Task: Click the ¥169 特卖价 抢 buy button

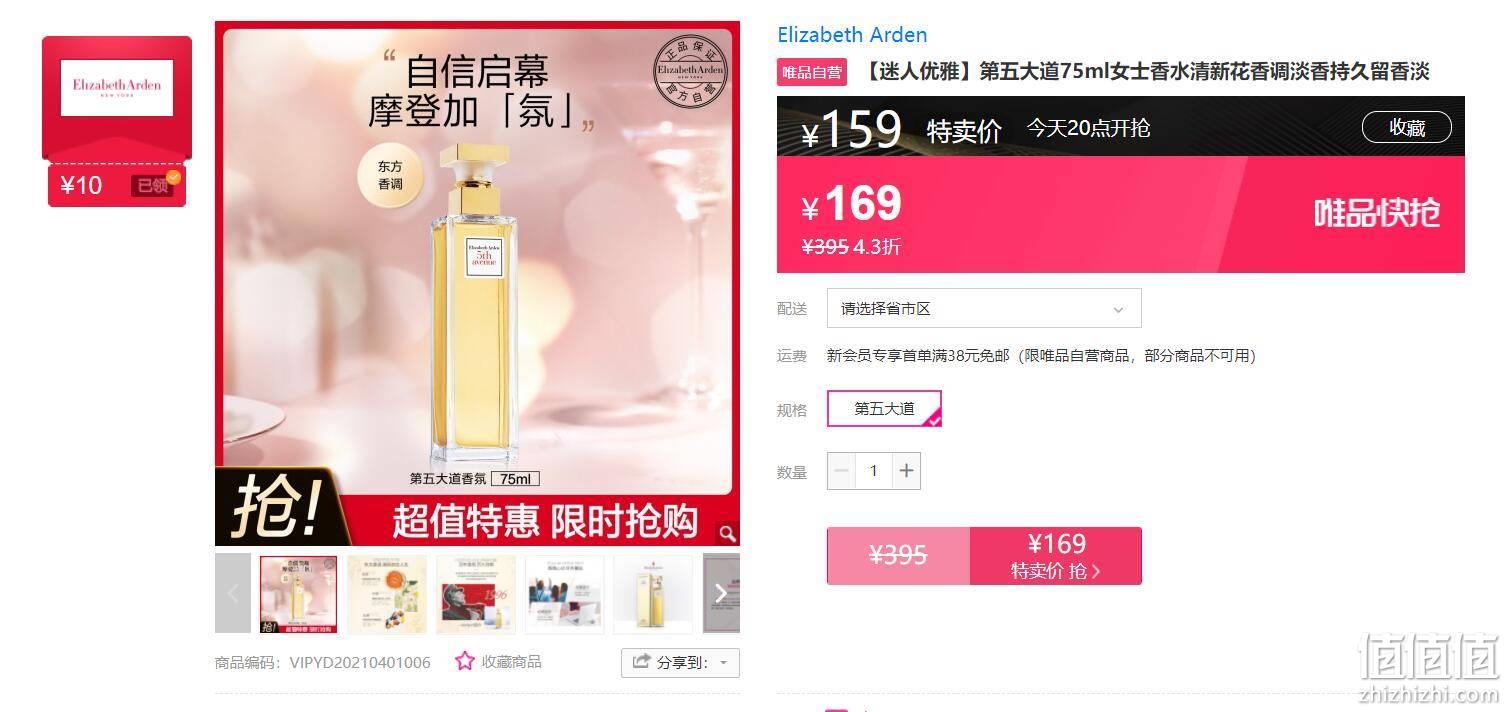Action: tap(1056, 556)
